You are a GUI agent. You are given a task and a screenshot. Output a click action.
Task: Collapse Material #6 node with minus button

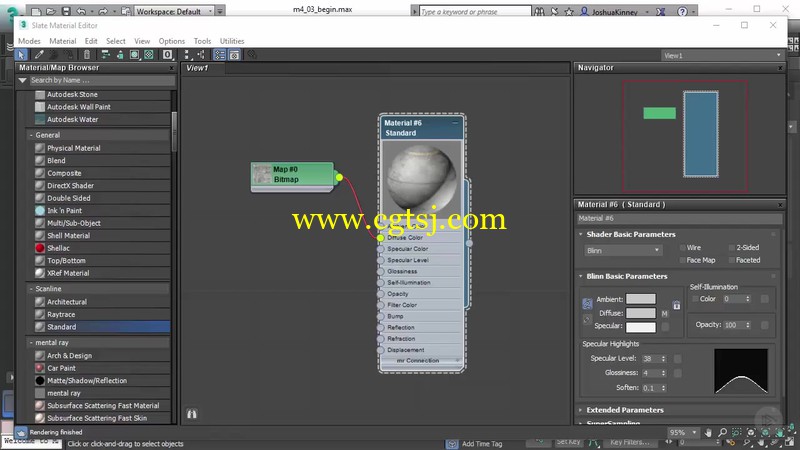tap(455, 123)
